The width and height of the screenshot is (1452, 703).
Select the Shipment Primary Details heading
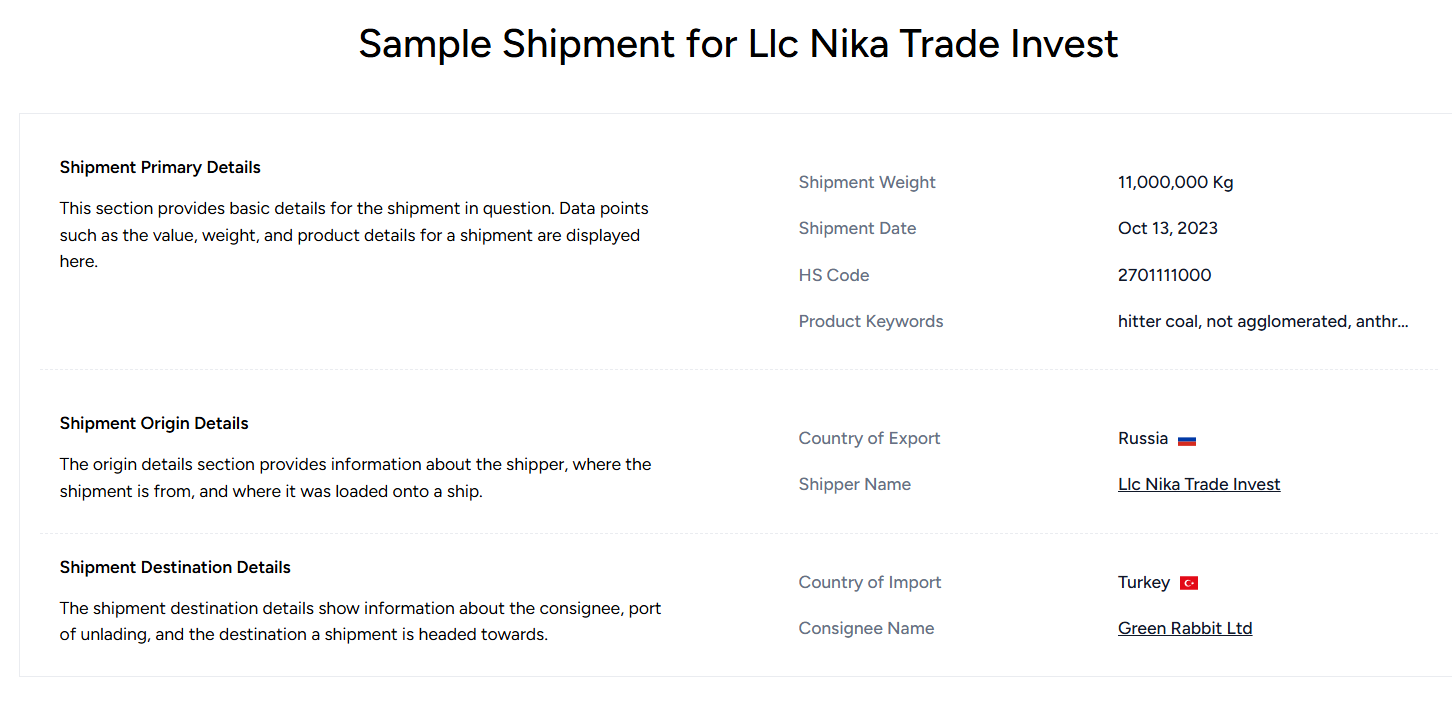160,167
